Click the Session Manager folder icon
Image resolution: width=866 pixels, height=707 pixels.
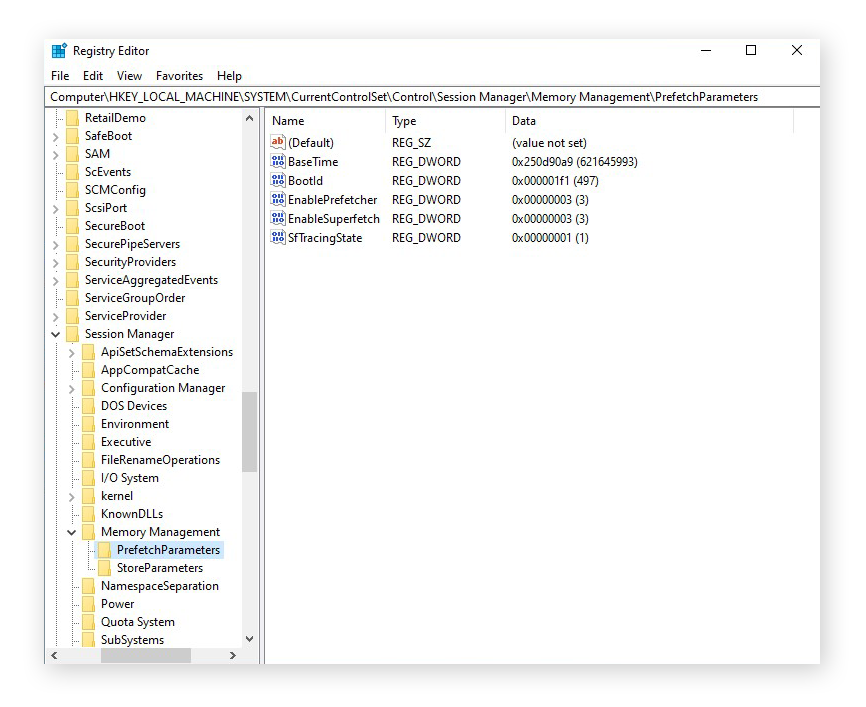[x=72, y=334]
